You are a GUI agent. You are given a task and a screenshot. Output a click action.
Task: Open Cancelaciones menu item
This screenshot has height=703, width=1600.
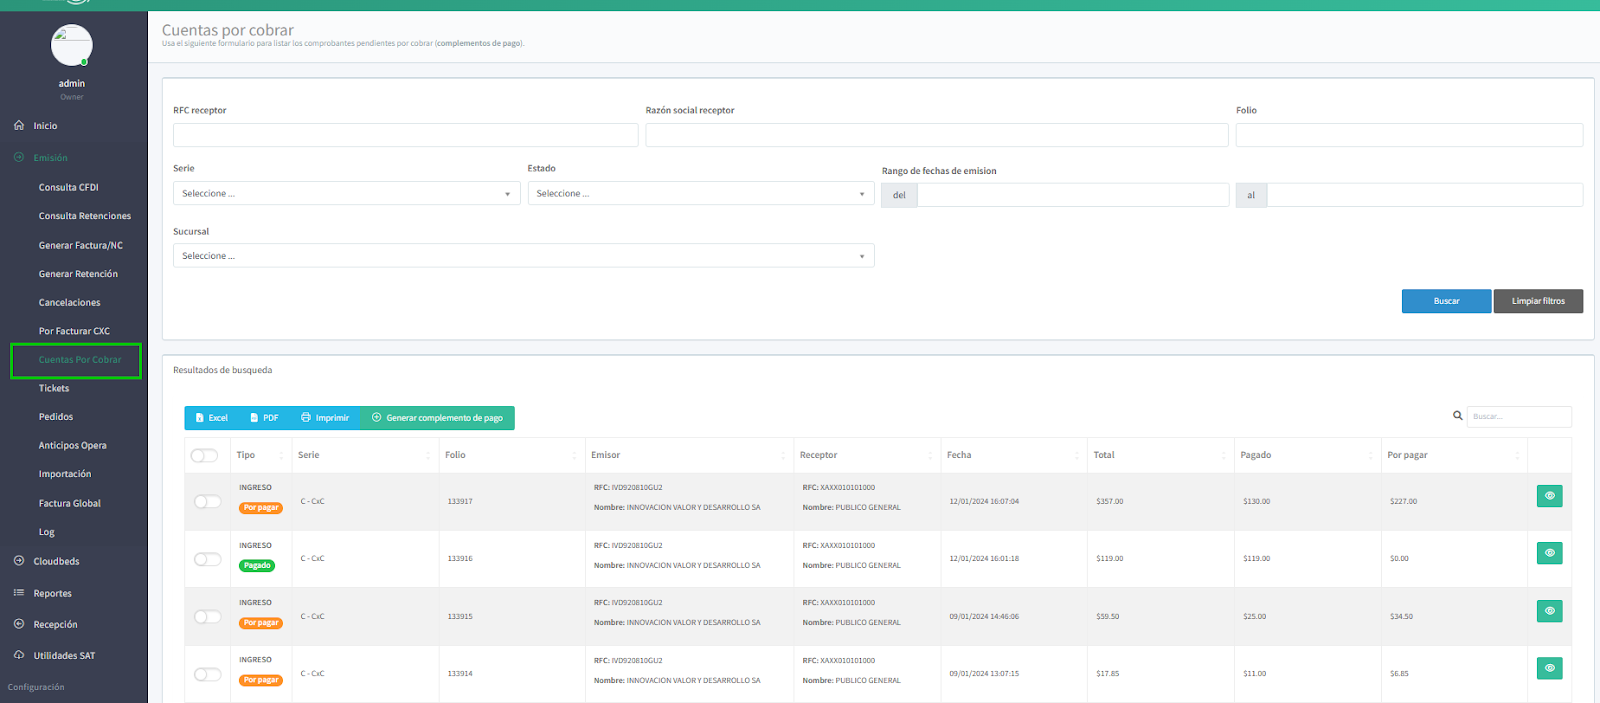coord(70,302)
